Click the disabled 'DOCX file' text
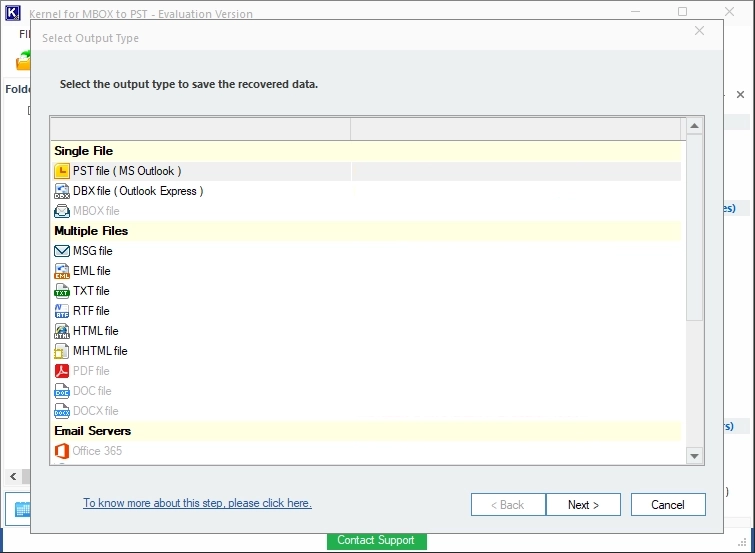Image resolution: width=755 pixels, height=553 pixels. 95,411
